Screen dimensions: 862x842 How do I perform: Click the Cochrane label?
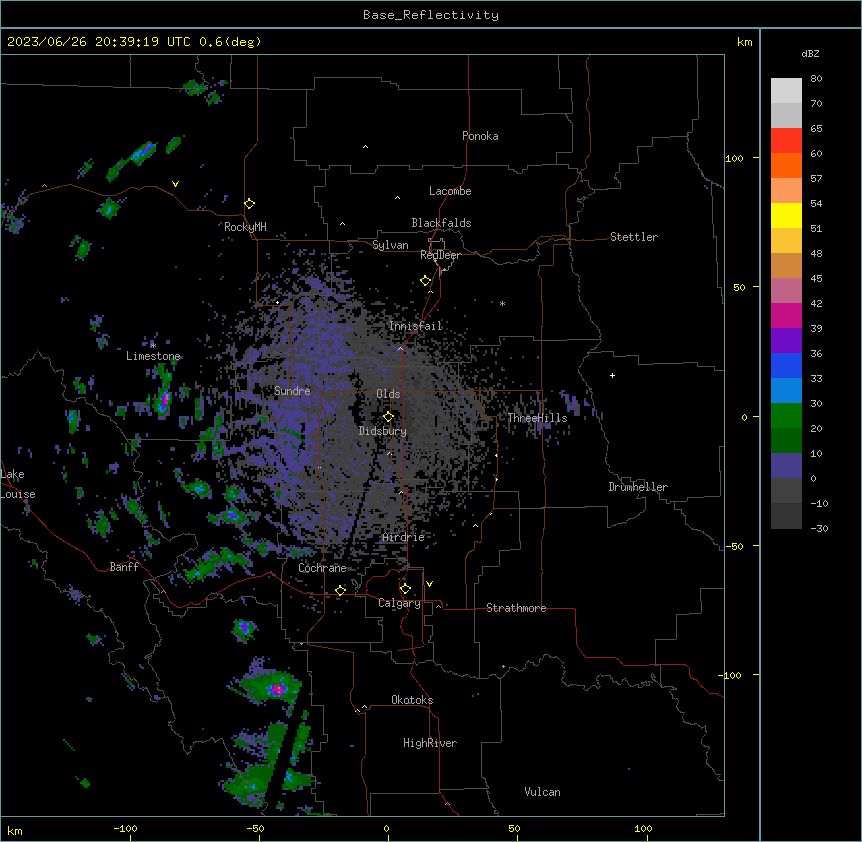tap(322, 568)
